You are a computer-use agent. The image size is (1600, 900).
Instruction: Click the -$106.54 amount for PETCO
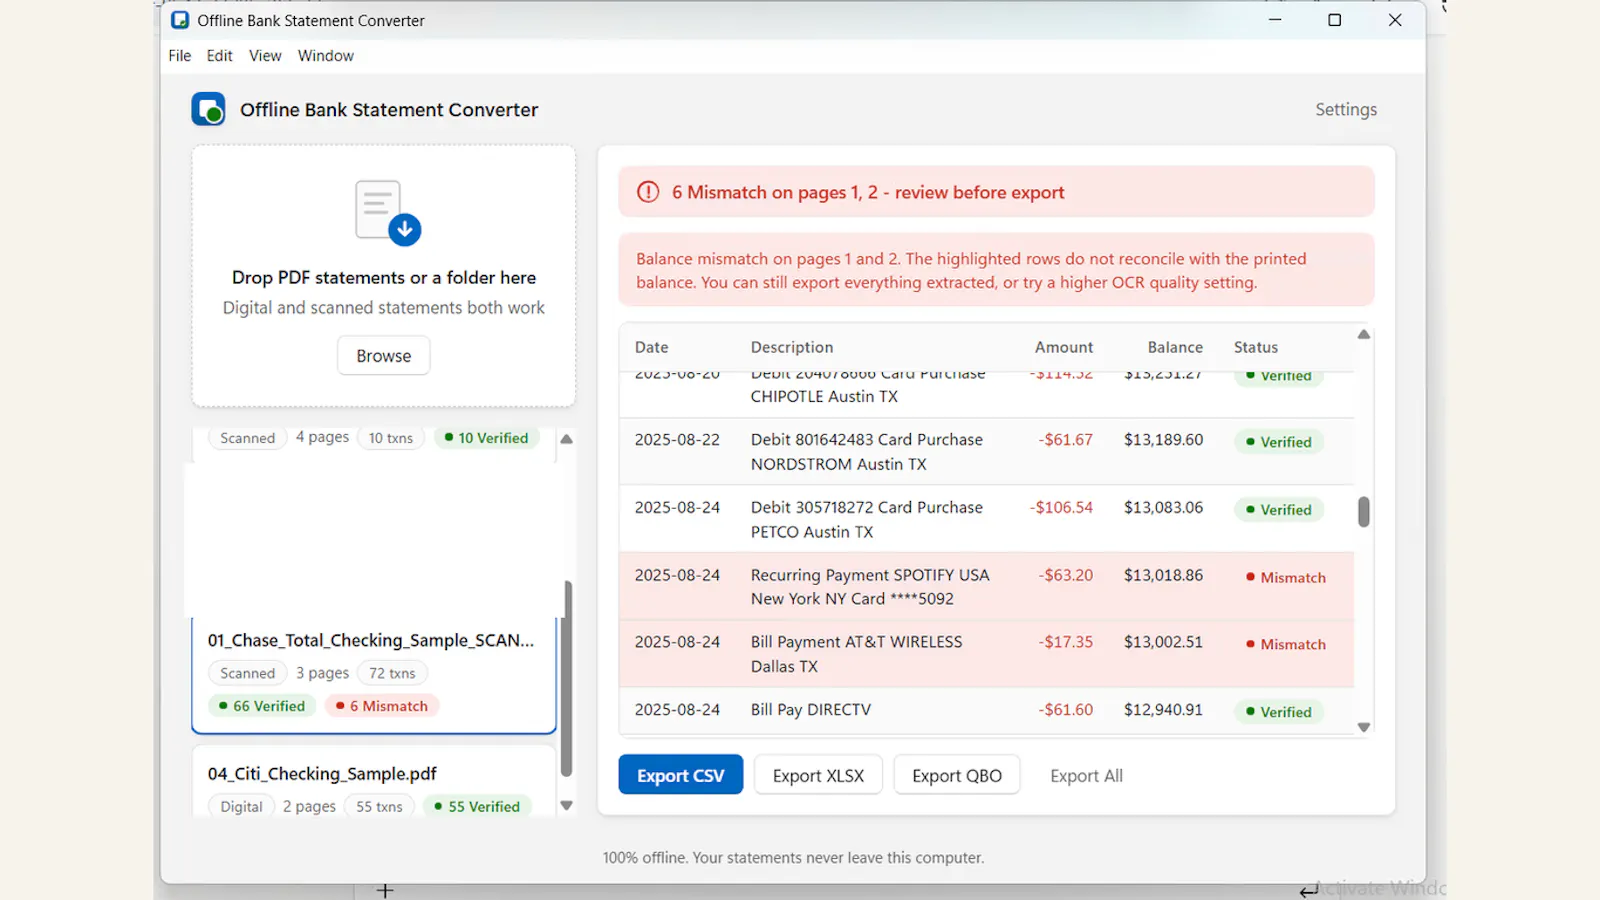[x=1061, y=507]
